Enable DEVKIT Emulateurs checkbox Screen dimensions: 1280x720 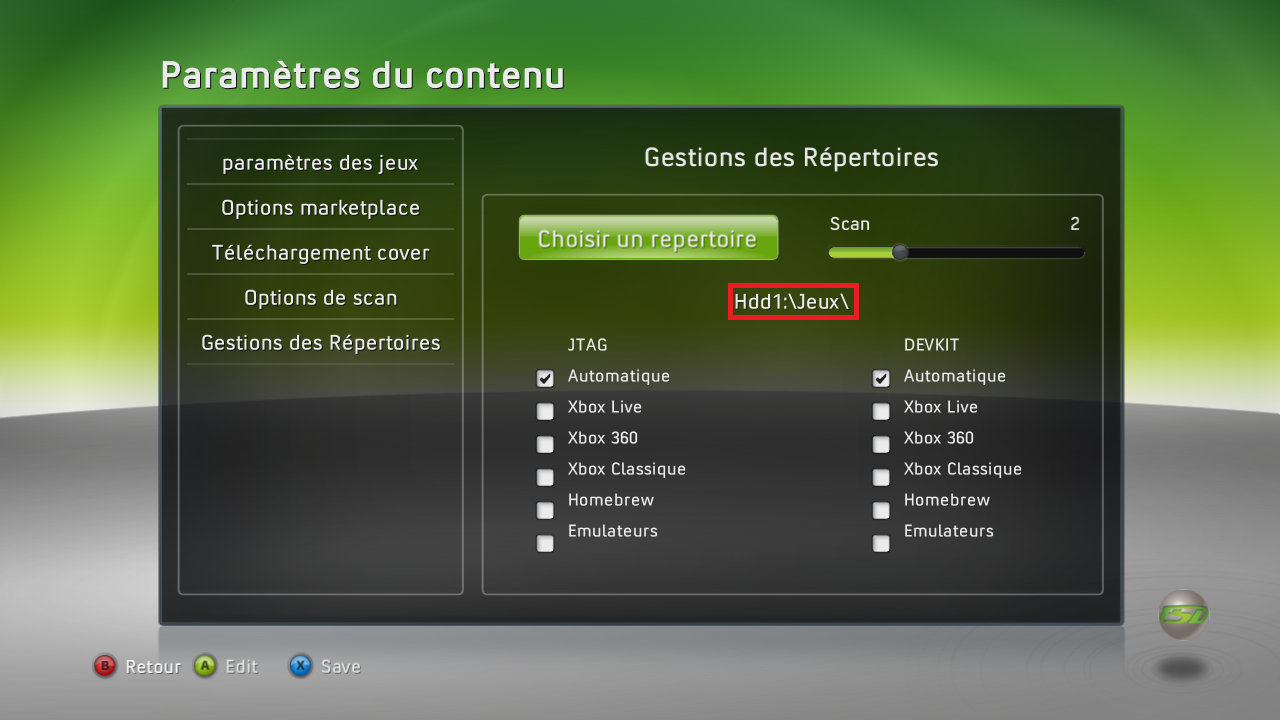881,543
